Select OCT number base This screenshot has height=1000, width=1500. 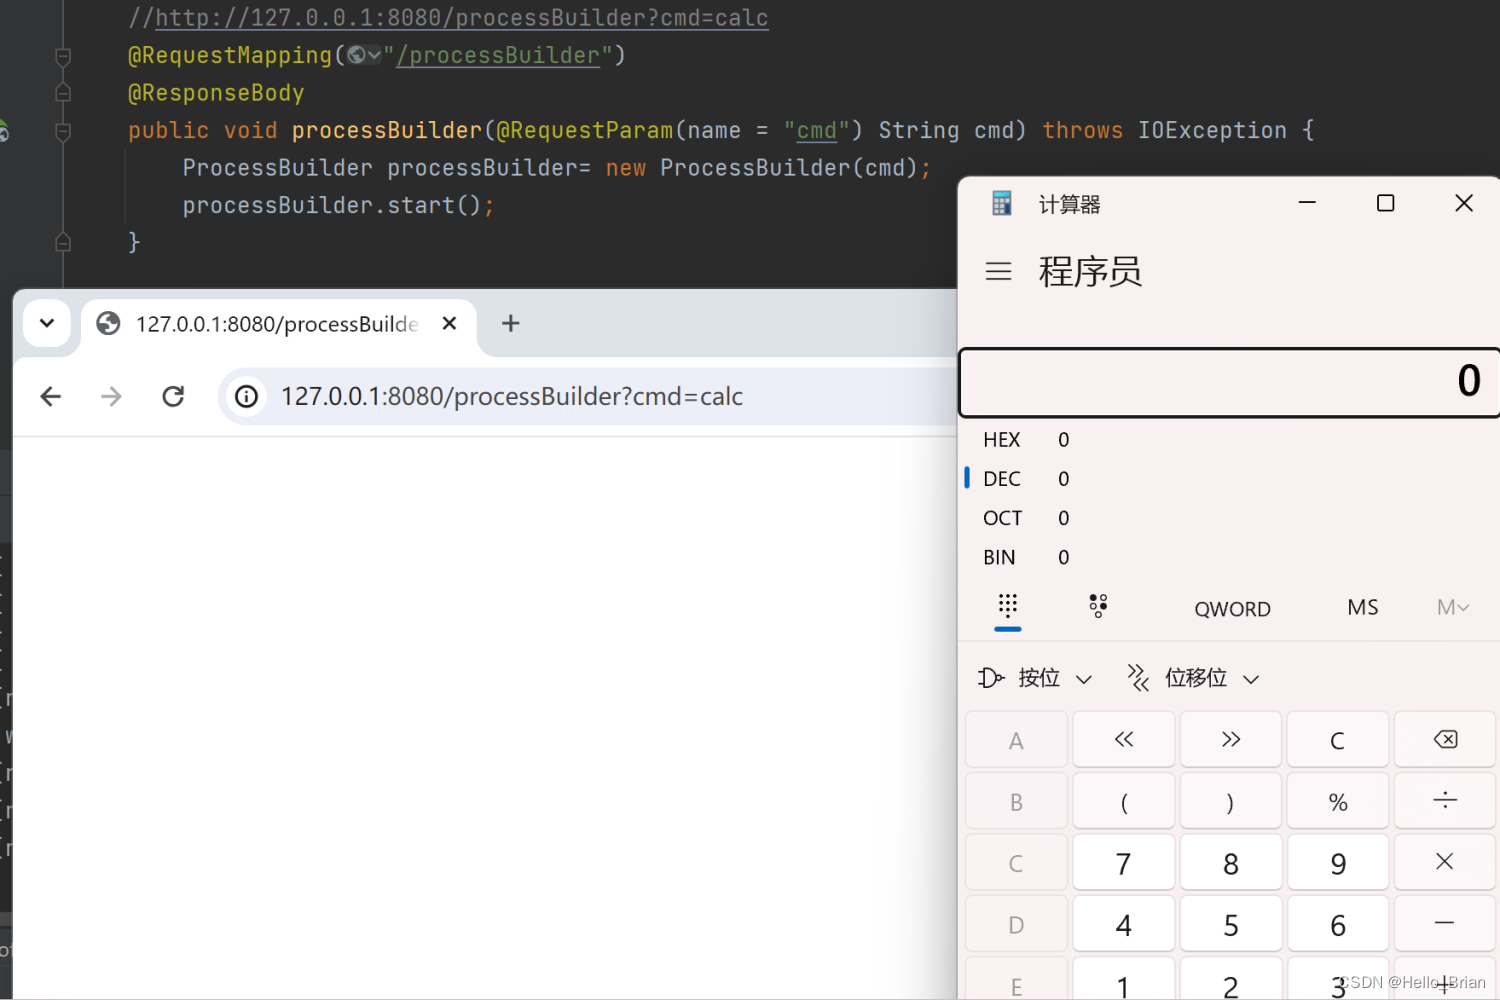coord(1002,518)
